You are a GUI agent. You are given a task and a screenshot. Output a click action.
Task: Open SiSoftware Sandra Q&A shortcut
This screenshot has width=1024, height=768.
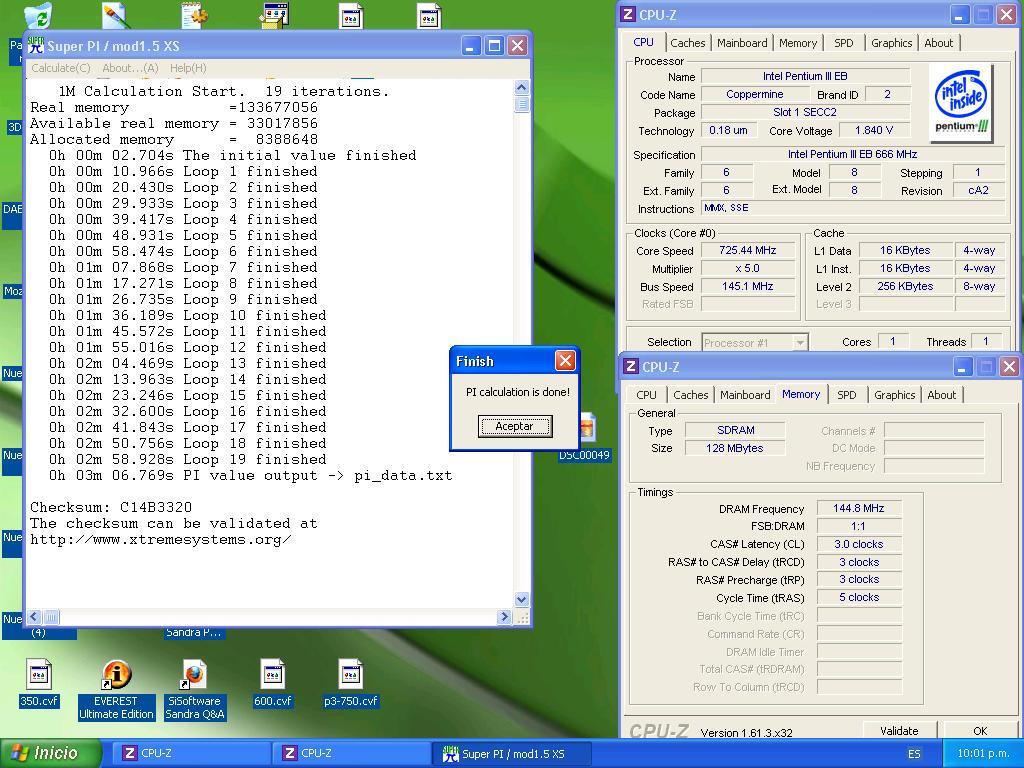click(195, 689)
